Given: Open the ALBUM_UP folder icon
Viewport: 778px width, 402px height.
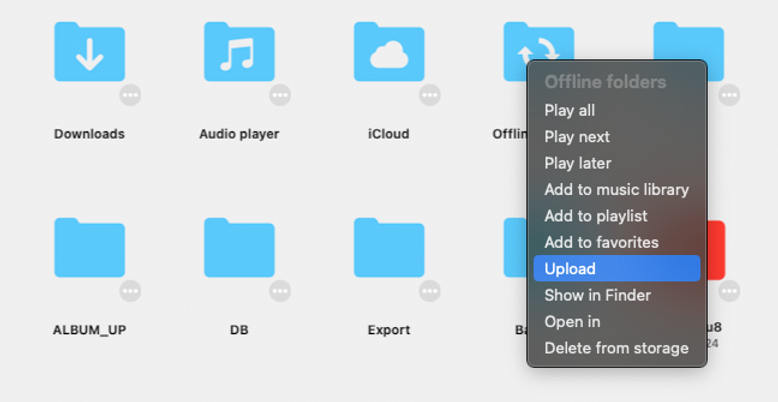Looking at the screenshot, I should click(x=89, y=247).
